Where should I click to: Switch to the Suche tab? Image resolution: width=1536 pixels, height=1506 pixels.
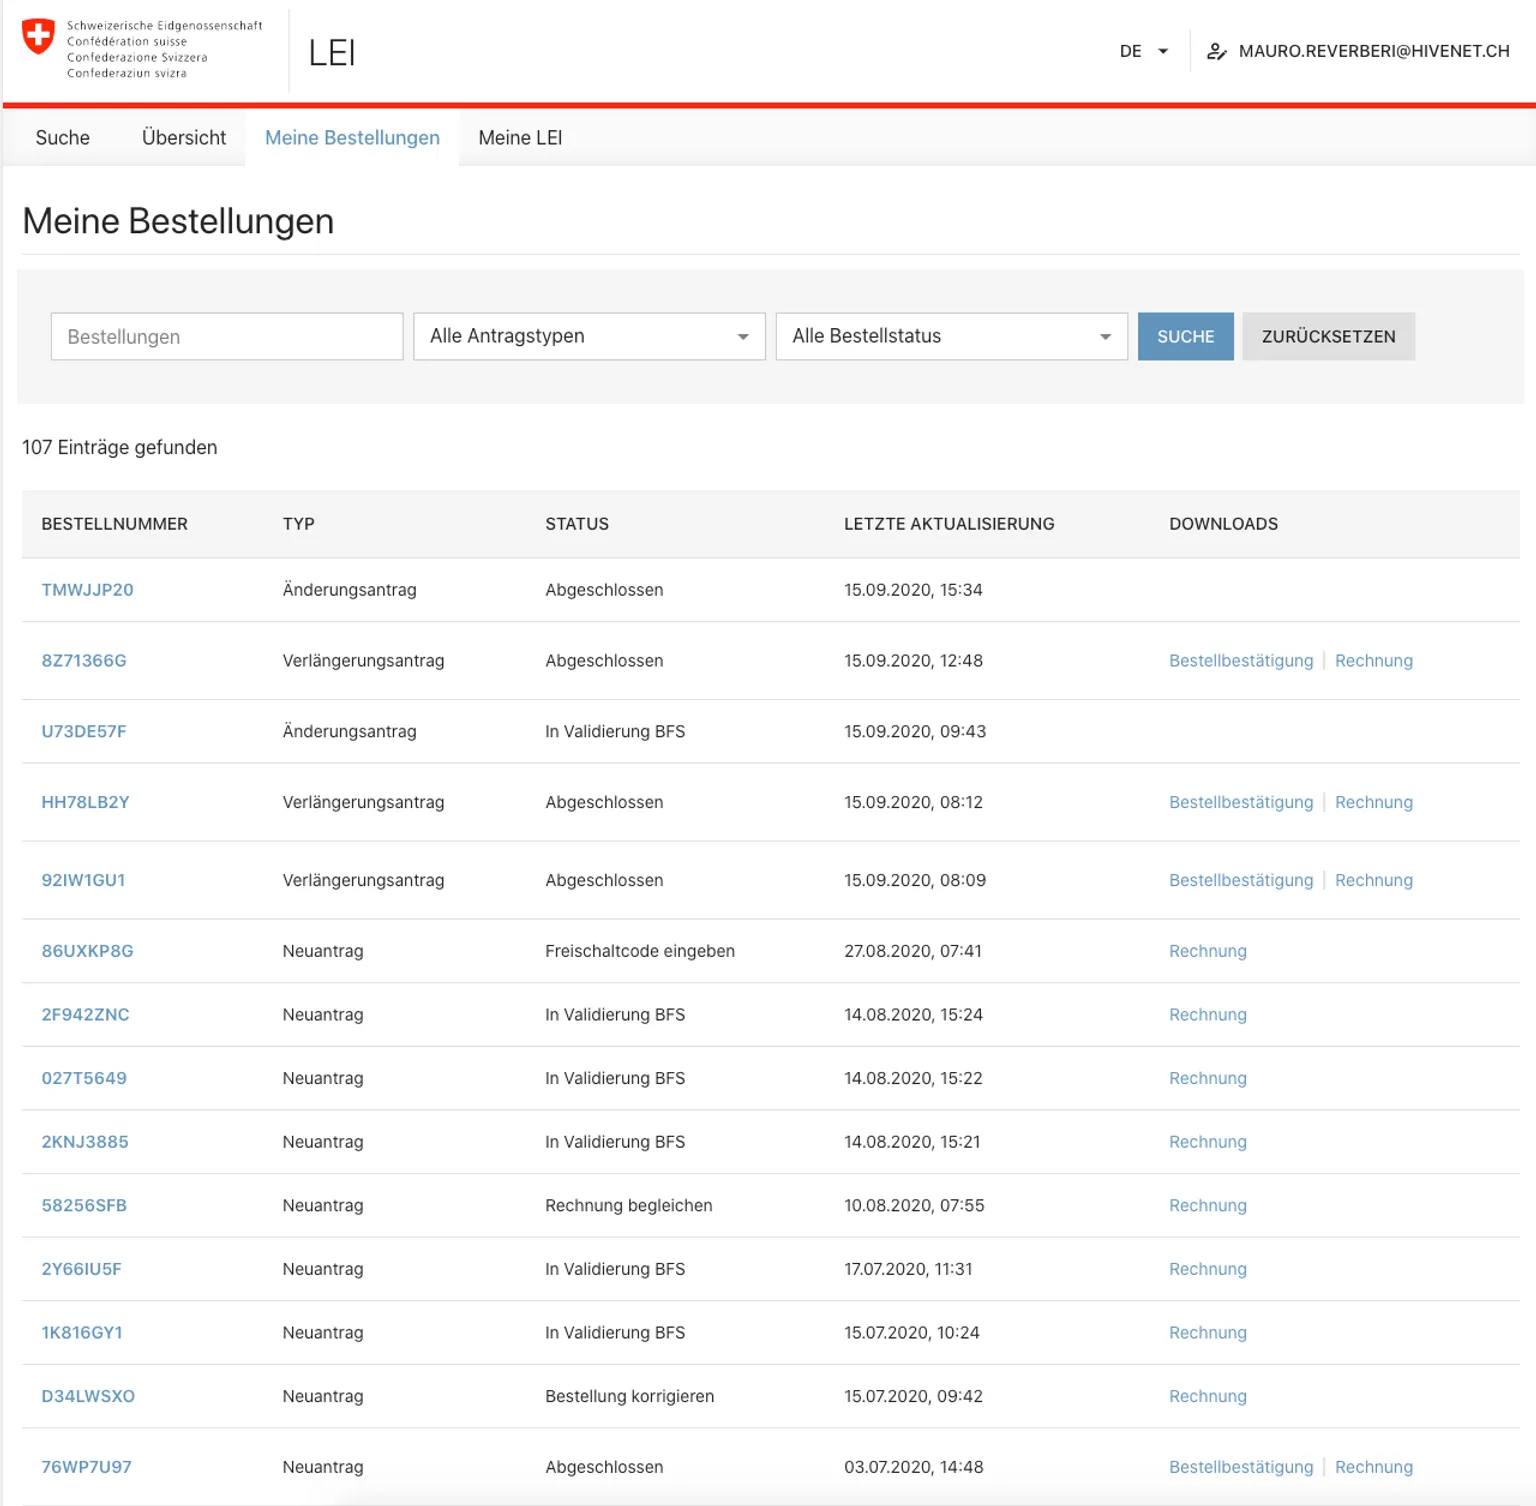click(x=62, y=138)
